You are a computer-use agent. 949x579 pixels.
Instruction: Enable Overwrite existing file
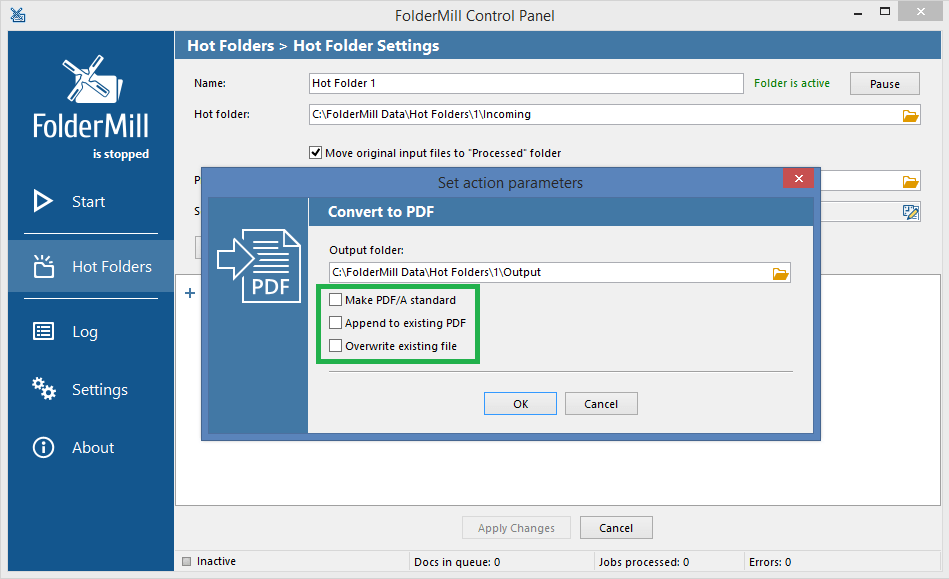point(336,345)
